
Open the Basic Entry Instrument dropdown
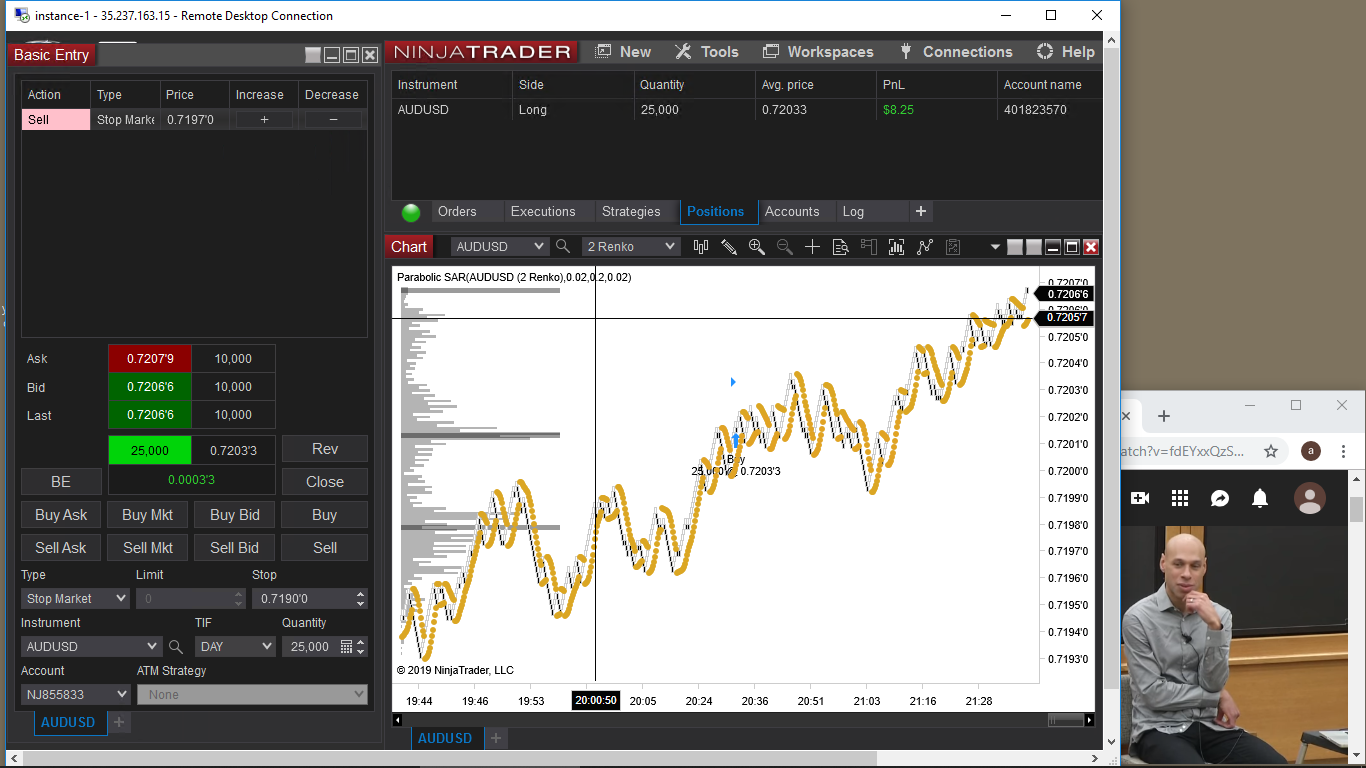(91, 647)
